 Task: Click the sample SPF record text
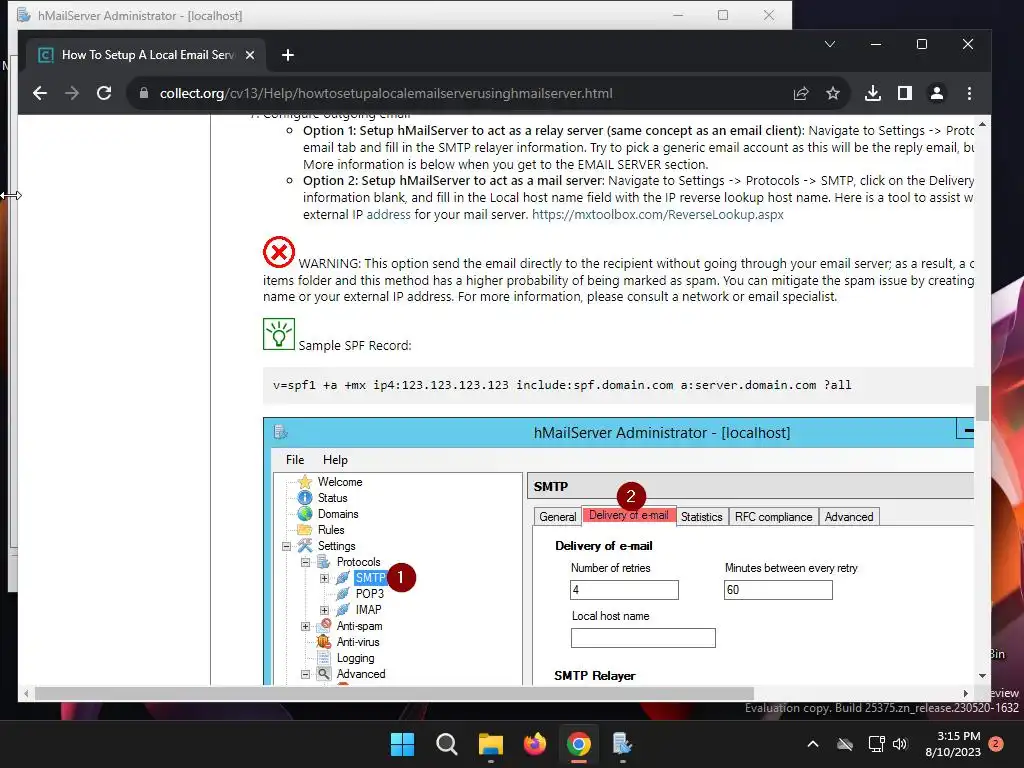pyautogui.click(x=562, y=385)
